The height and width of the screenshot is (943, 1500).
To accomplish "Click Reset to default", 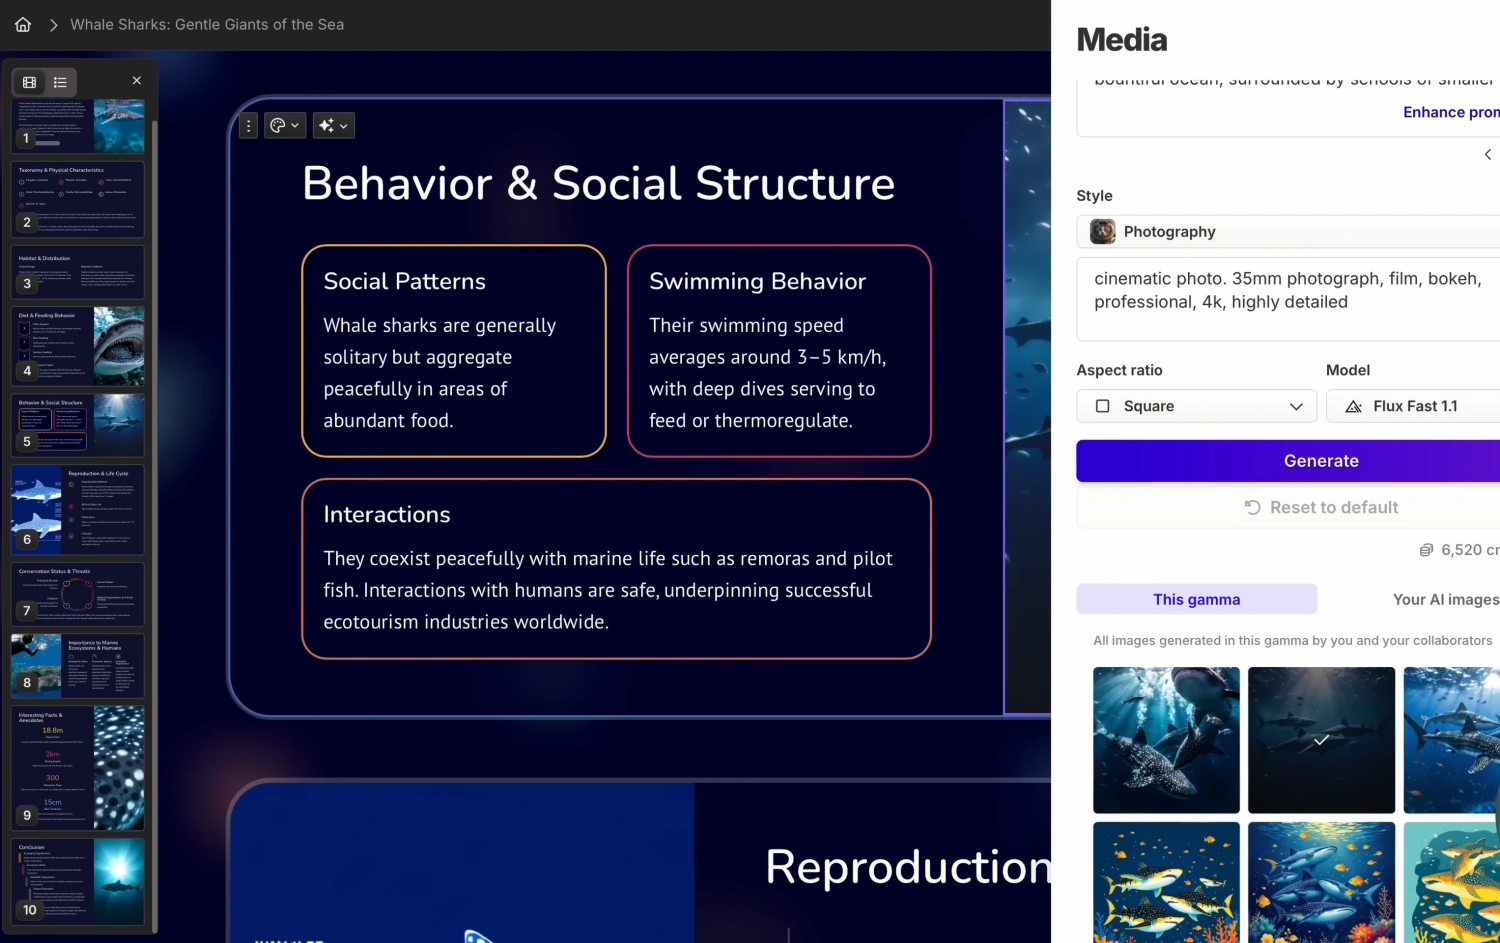I will point(1320,508).
